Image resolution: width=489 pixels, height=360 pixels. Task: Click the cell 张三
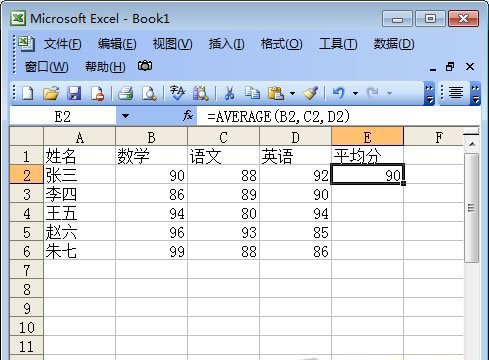[79, 175]
